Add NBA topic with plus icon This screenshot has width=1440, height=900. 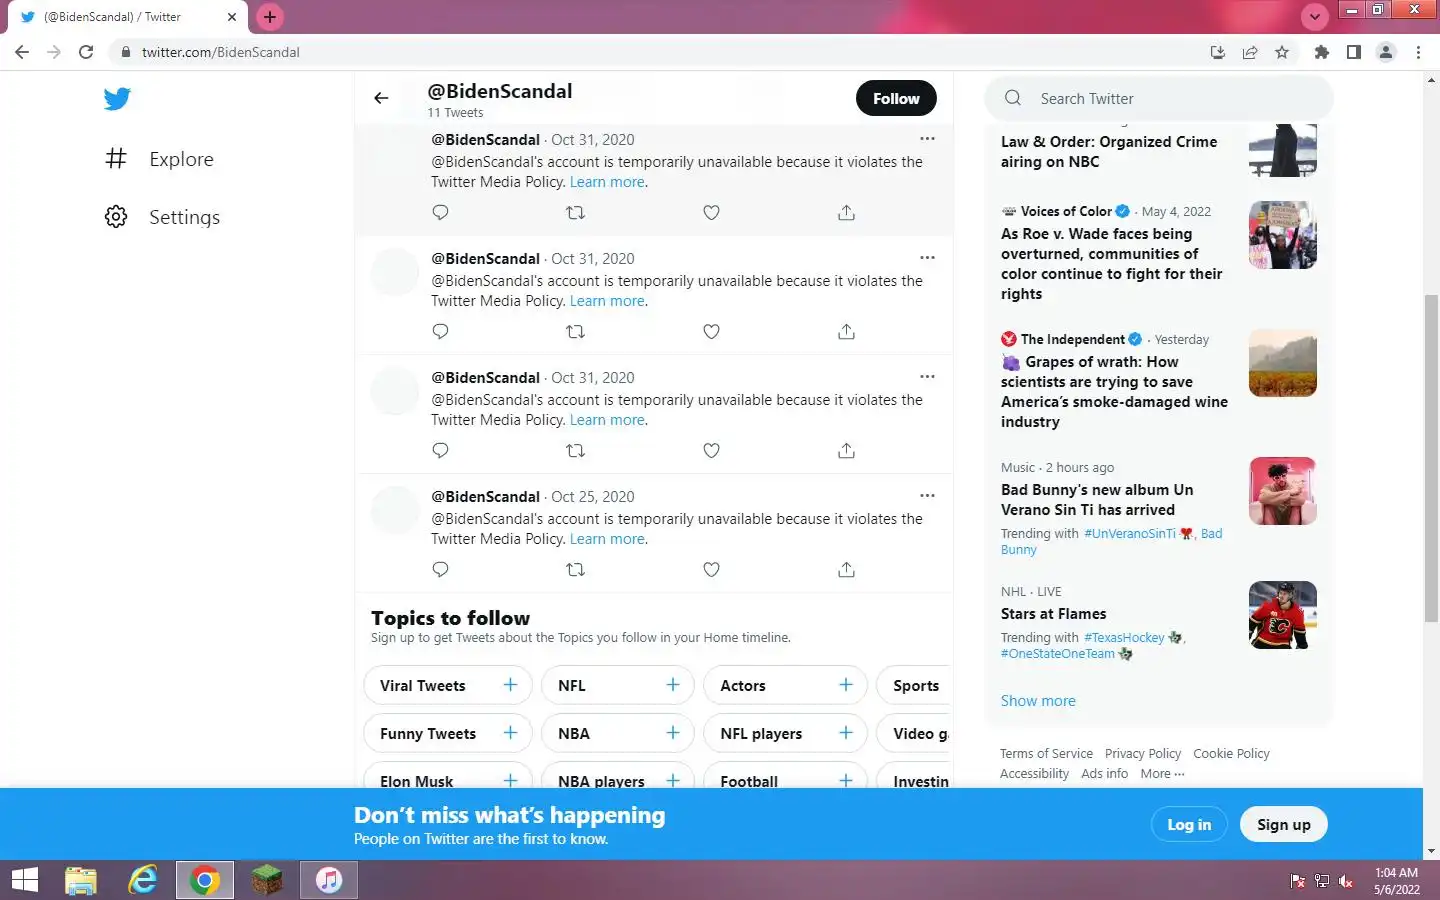coord(673,733)
